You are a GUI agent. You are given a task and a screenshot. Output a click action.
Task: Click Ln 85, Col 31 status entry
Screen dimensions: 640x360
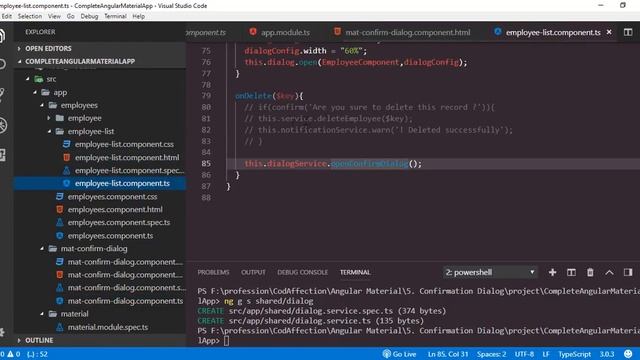tap(448, 354)
